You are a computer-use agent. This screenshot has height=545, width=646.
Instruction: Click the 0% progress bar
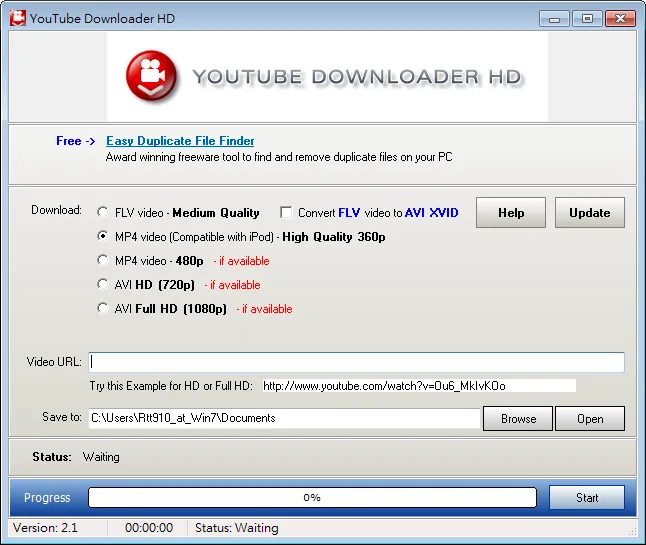(312, 498)
